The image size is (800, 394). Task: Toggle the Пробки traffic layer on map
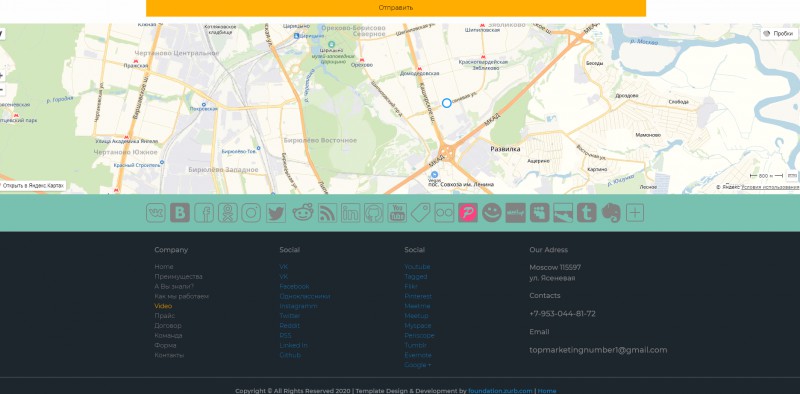[780, 34]
